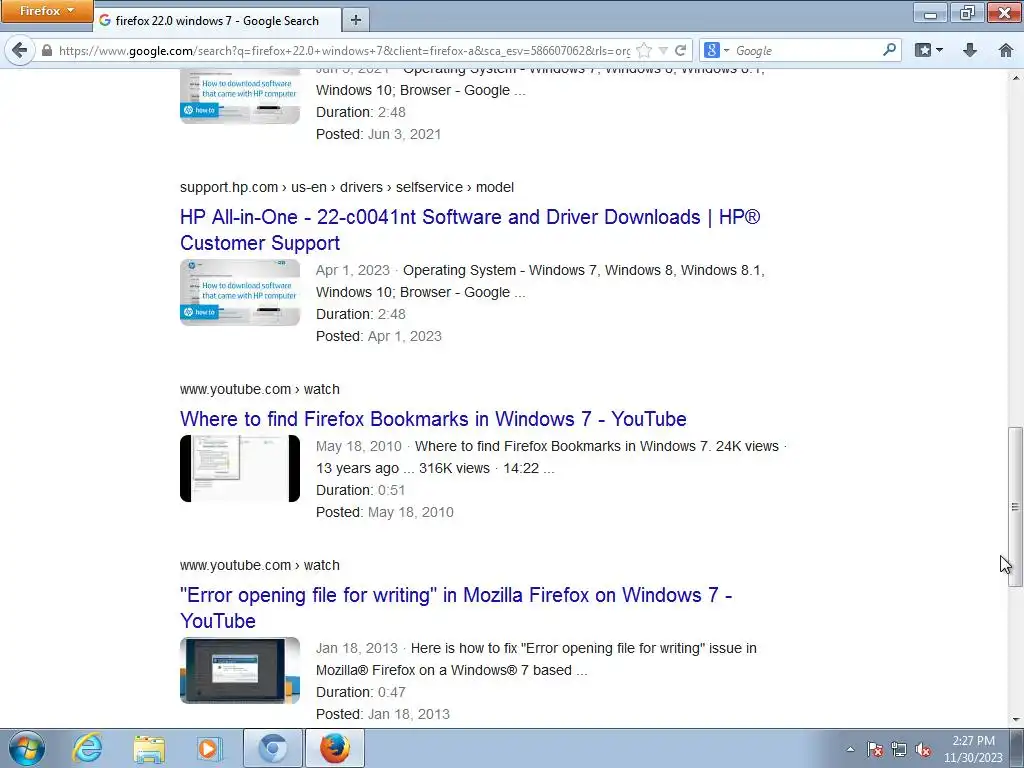
Task: Show hidden tray icons arrow
Action: tap(850, 749)
